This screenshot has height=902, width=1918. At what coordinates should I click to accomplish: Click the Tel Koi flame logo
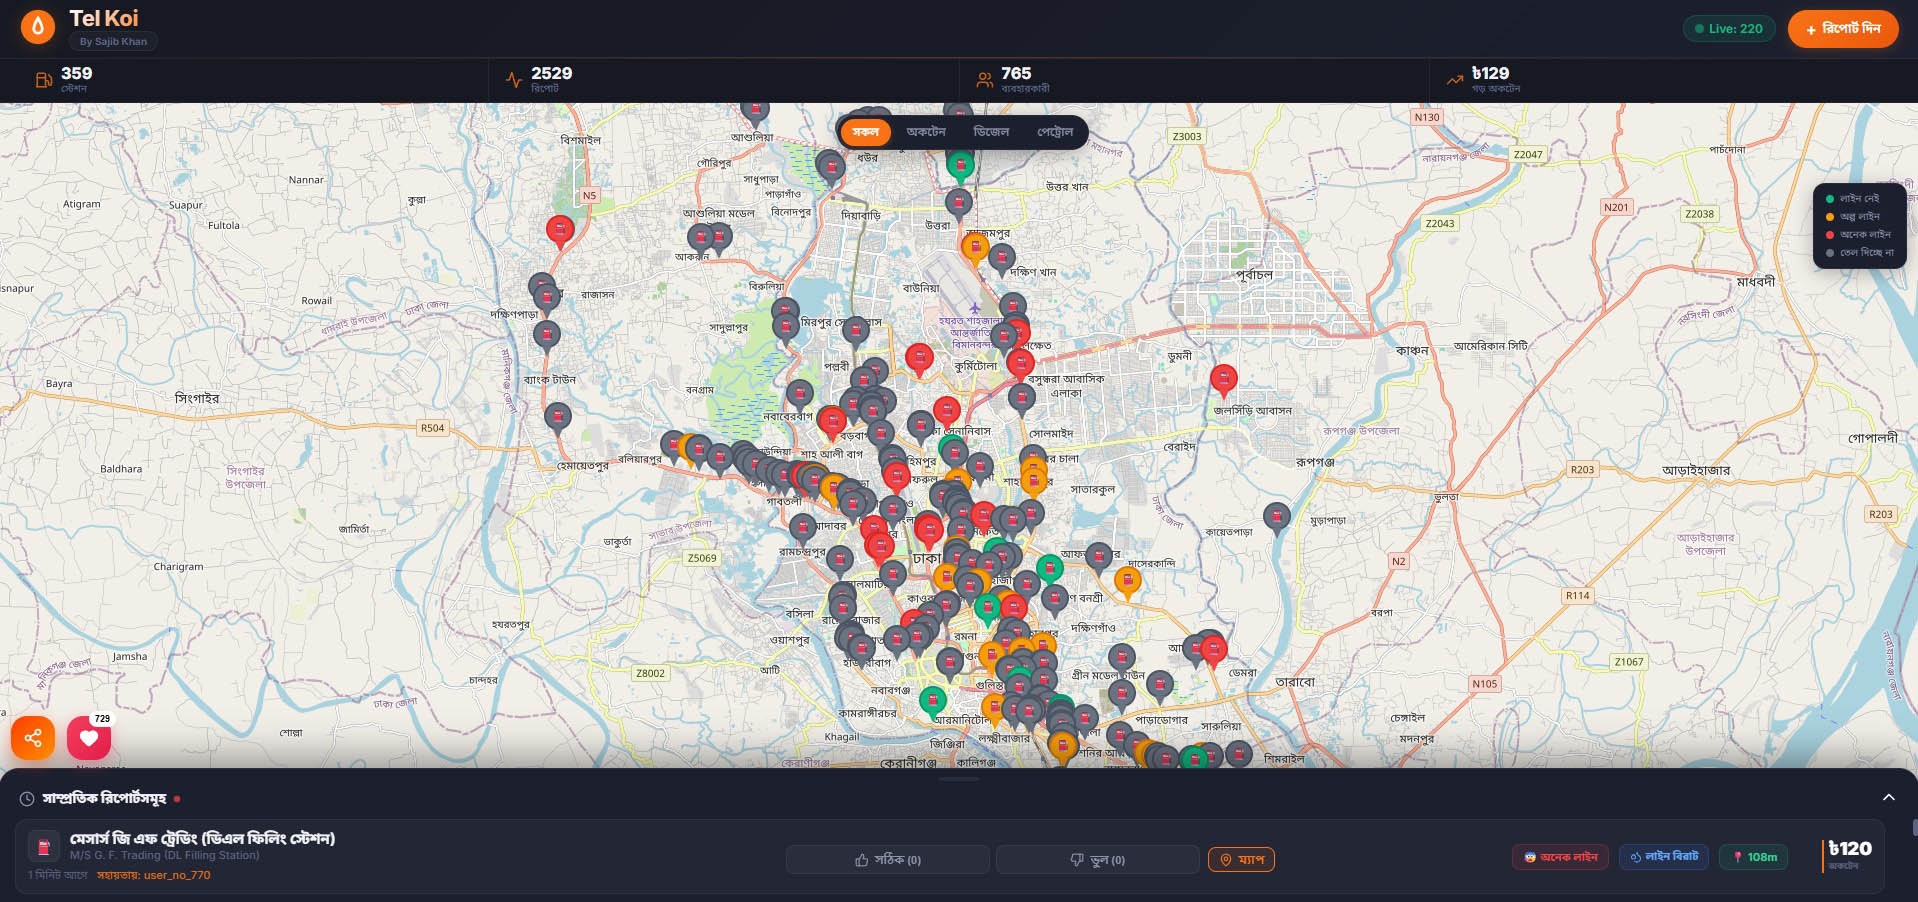38,27
